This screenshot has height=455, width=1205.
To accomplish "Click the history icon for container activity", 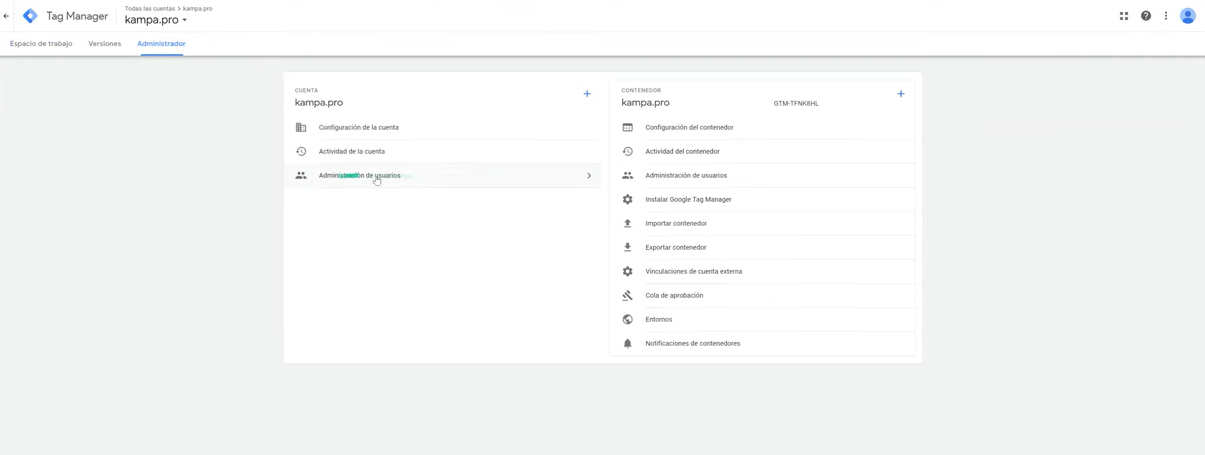I will (628, 152).
